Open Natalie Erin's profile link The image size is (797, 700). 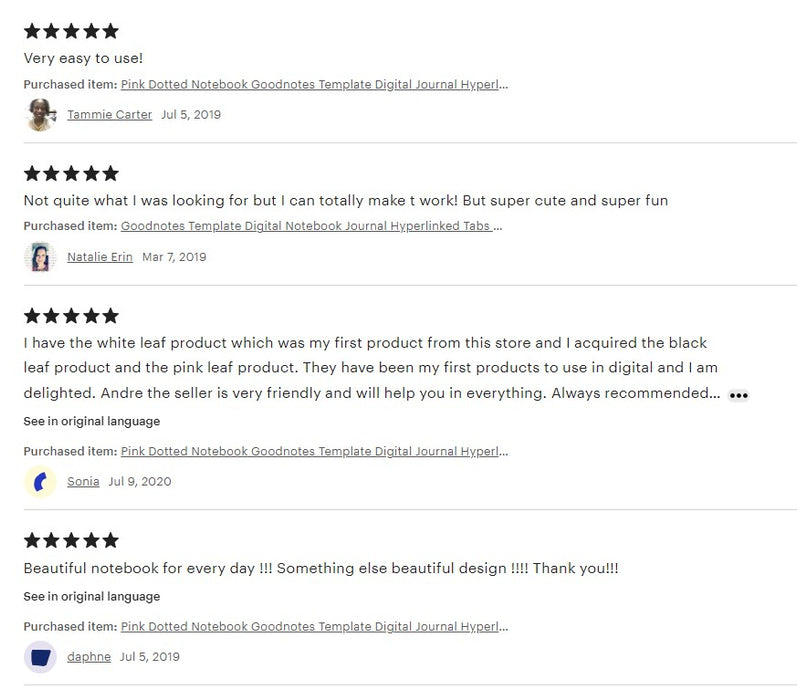pyautogui.click(x=100, y=257)
